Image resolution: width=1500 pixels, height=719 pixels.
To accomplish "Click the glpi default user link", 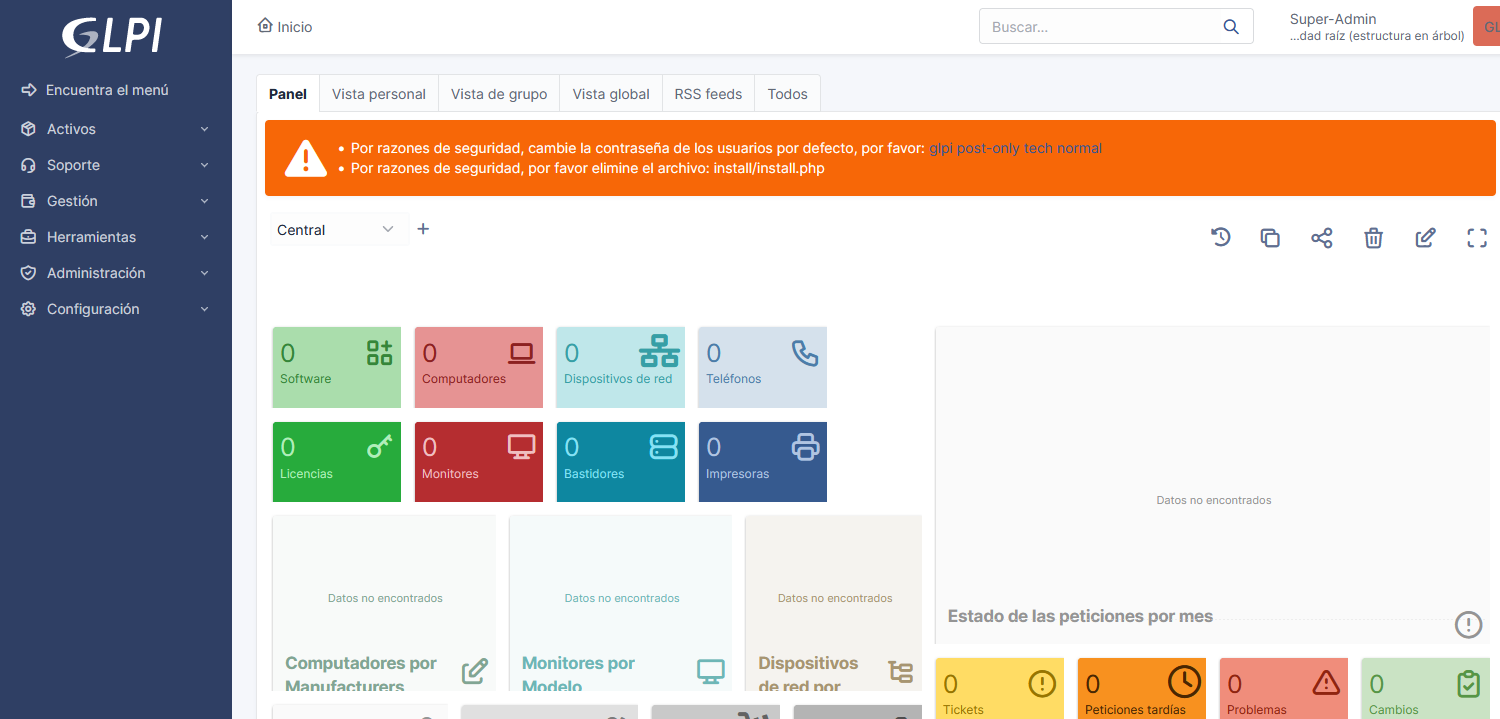I will (940, 148).
